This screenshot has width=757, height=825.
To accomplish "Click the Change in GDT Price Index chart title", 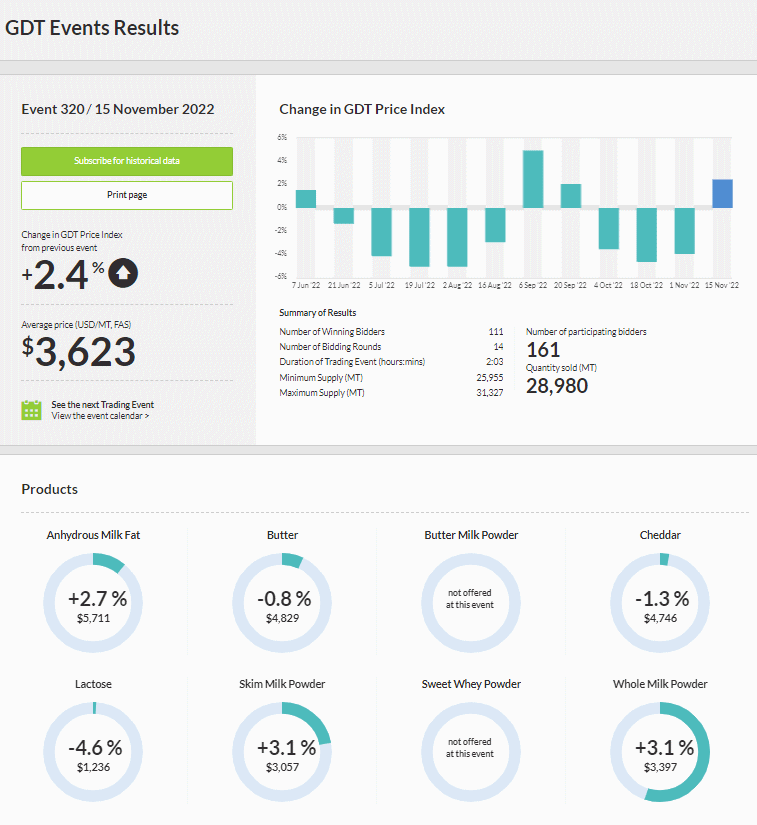I will point(362,109).
